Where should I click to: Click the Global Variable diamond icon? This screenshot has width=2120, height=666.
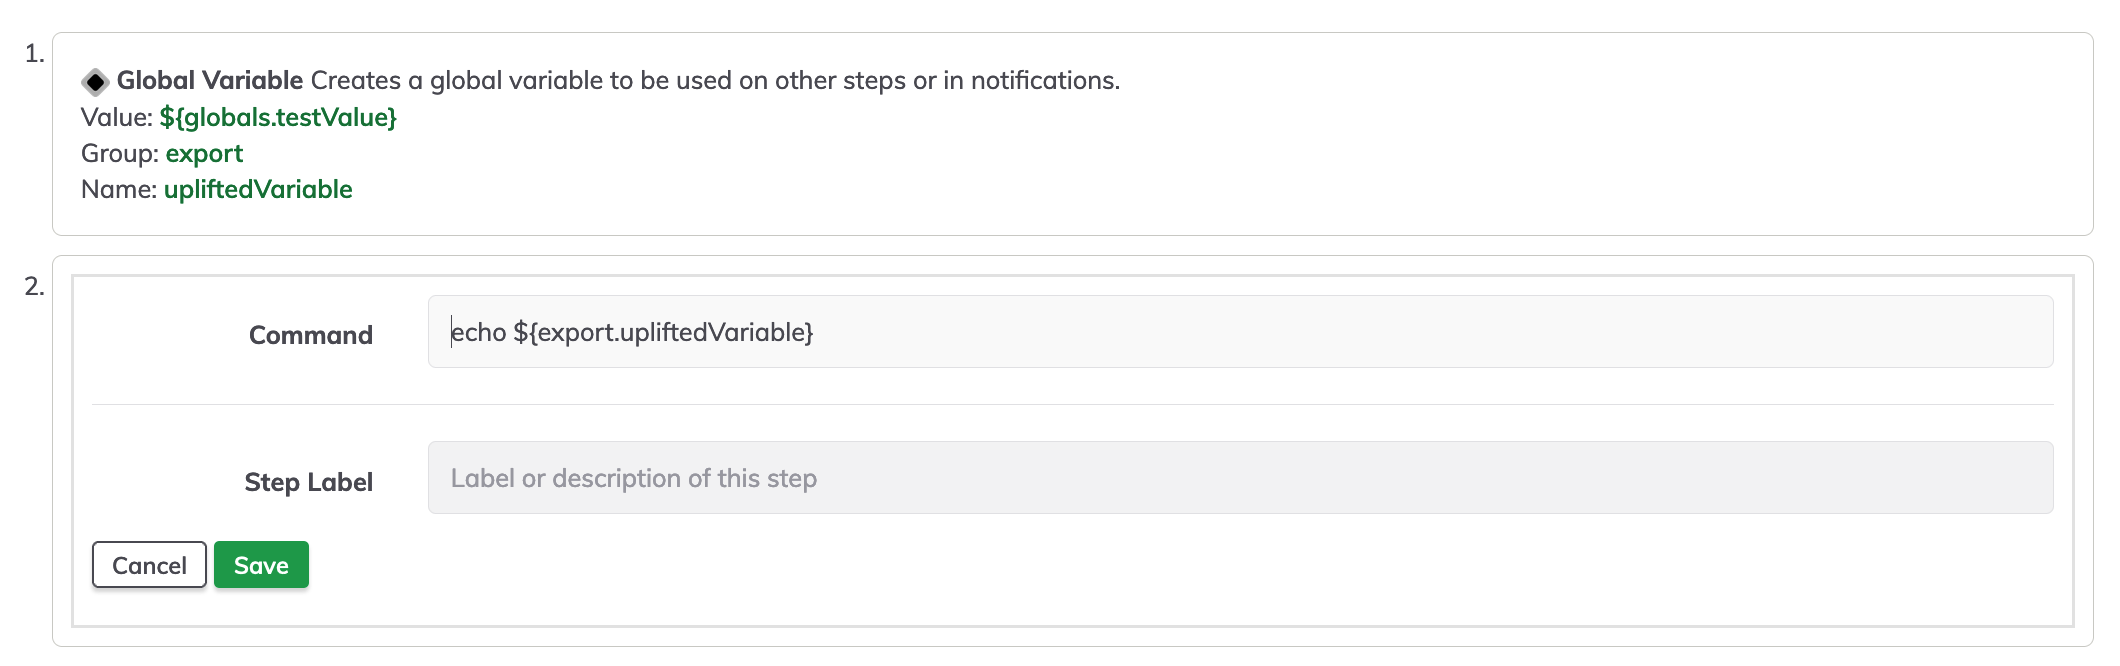tap(95, 81)
